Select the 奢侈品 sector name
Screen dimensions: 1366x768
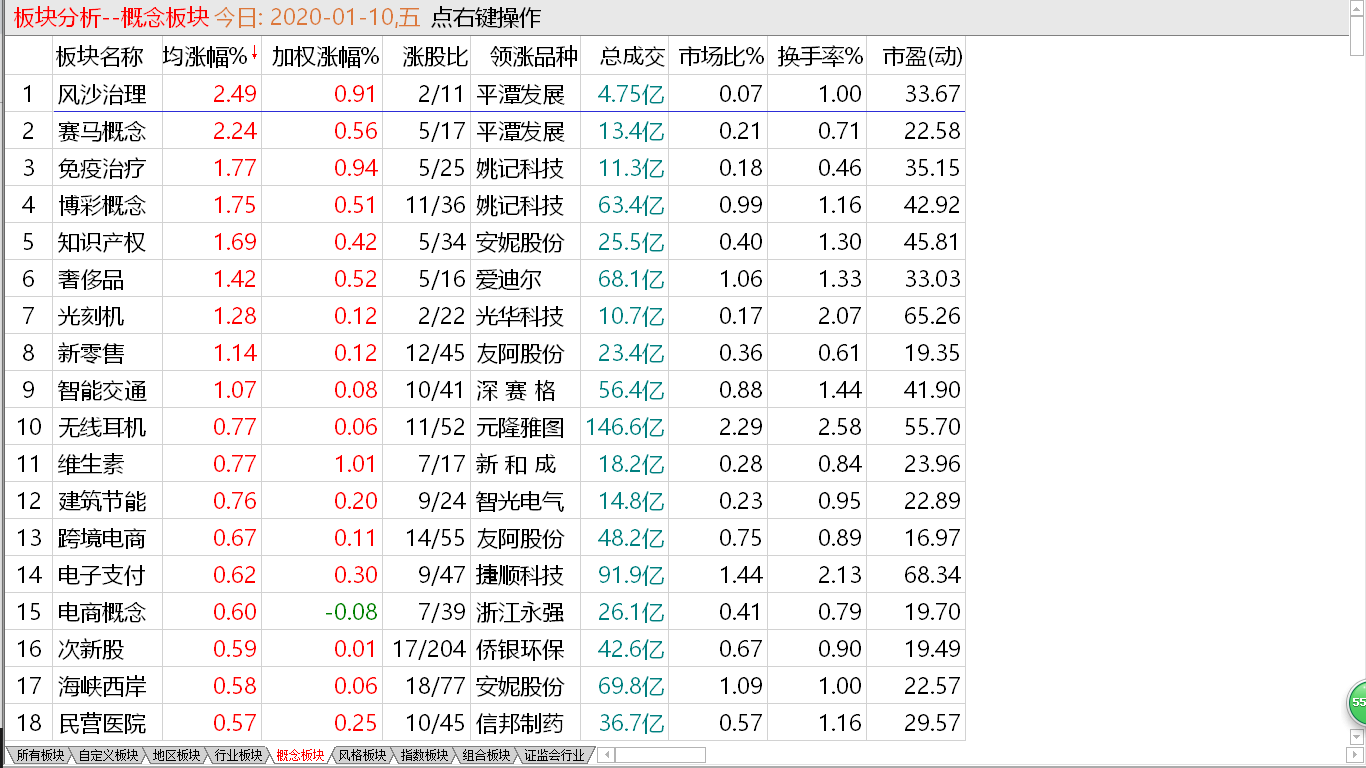(x=91, y=279)
